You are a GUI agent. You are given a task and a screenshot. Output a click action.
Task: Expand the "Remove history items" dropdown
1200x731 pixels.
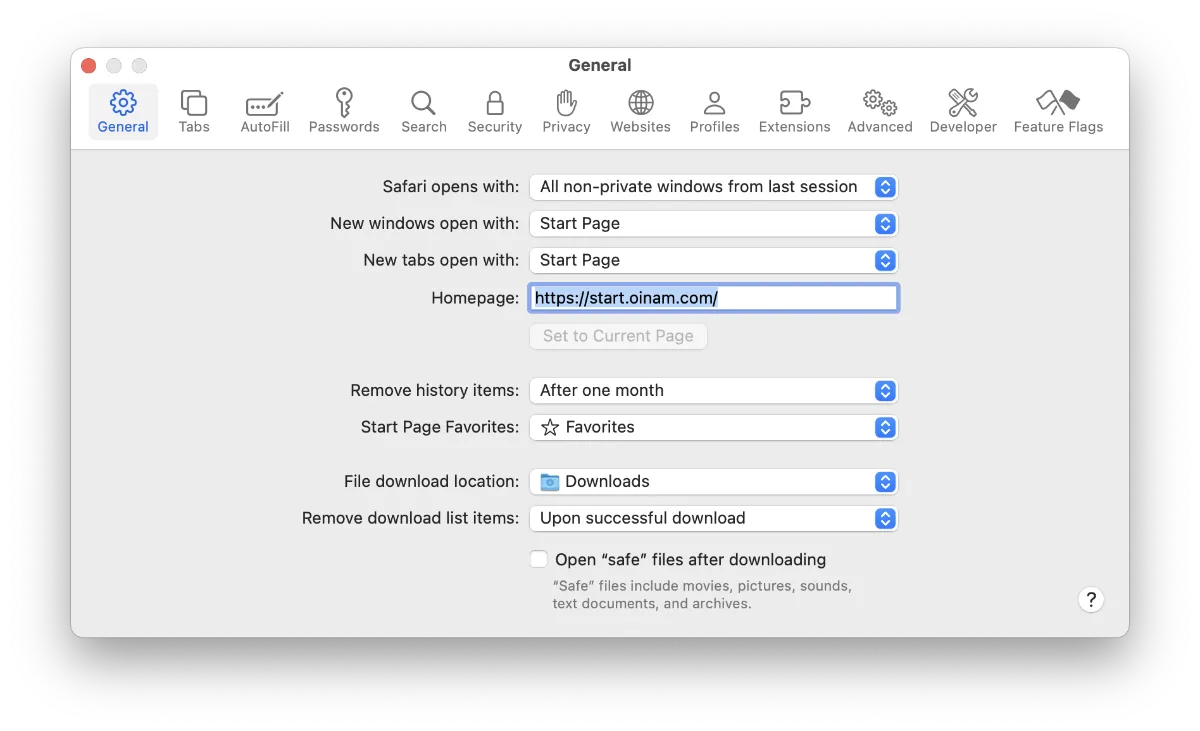[x=713, y=391]
